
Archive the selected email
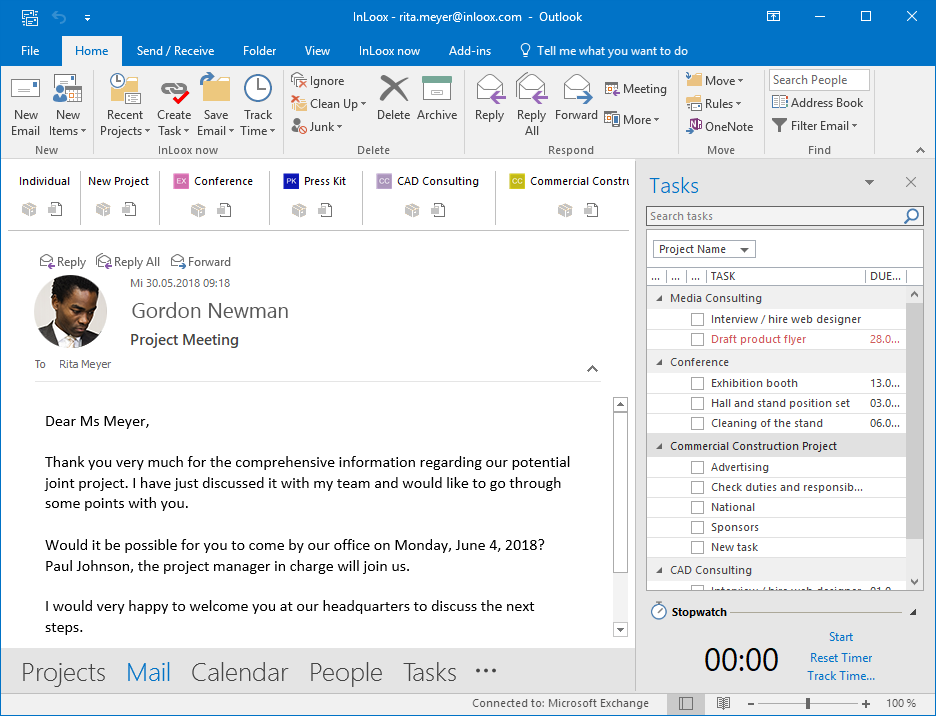437,97
